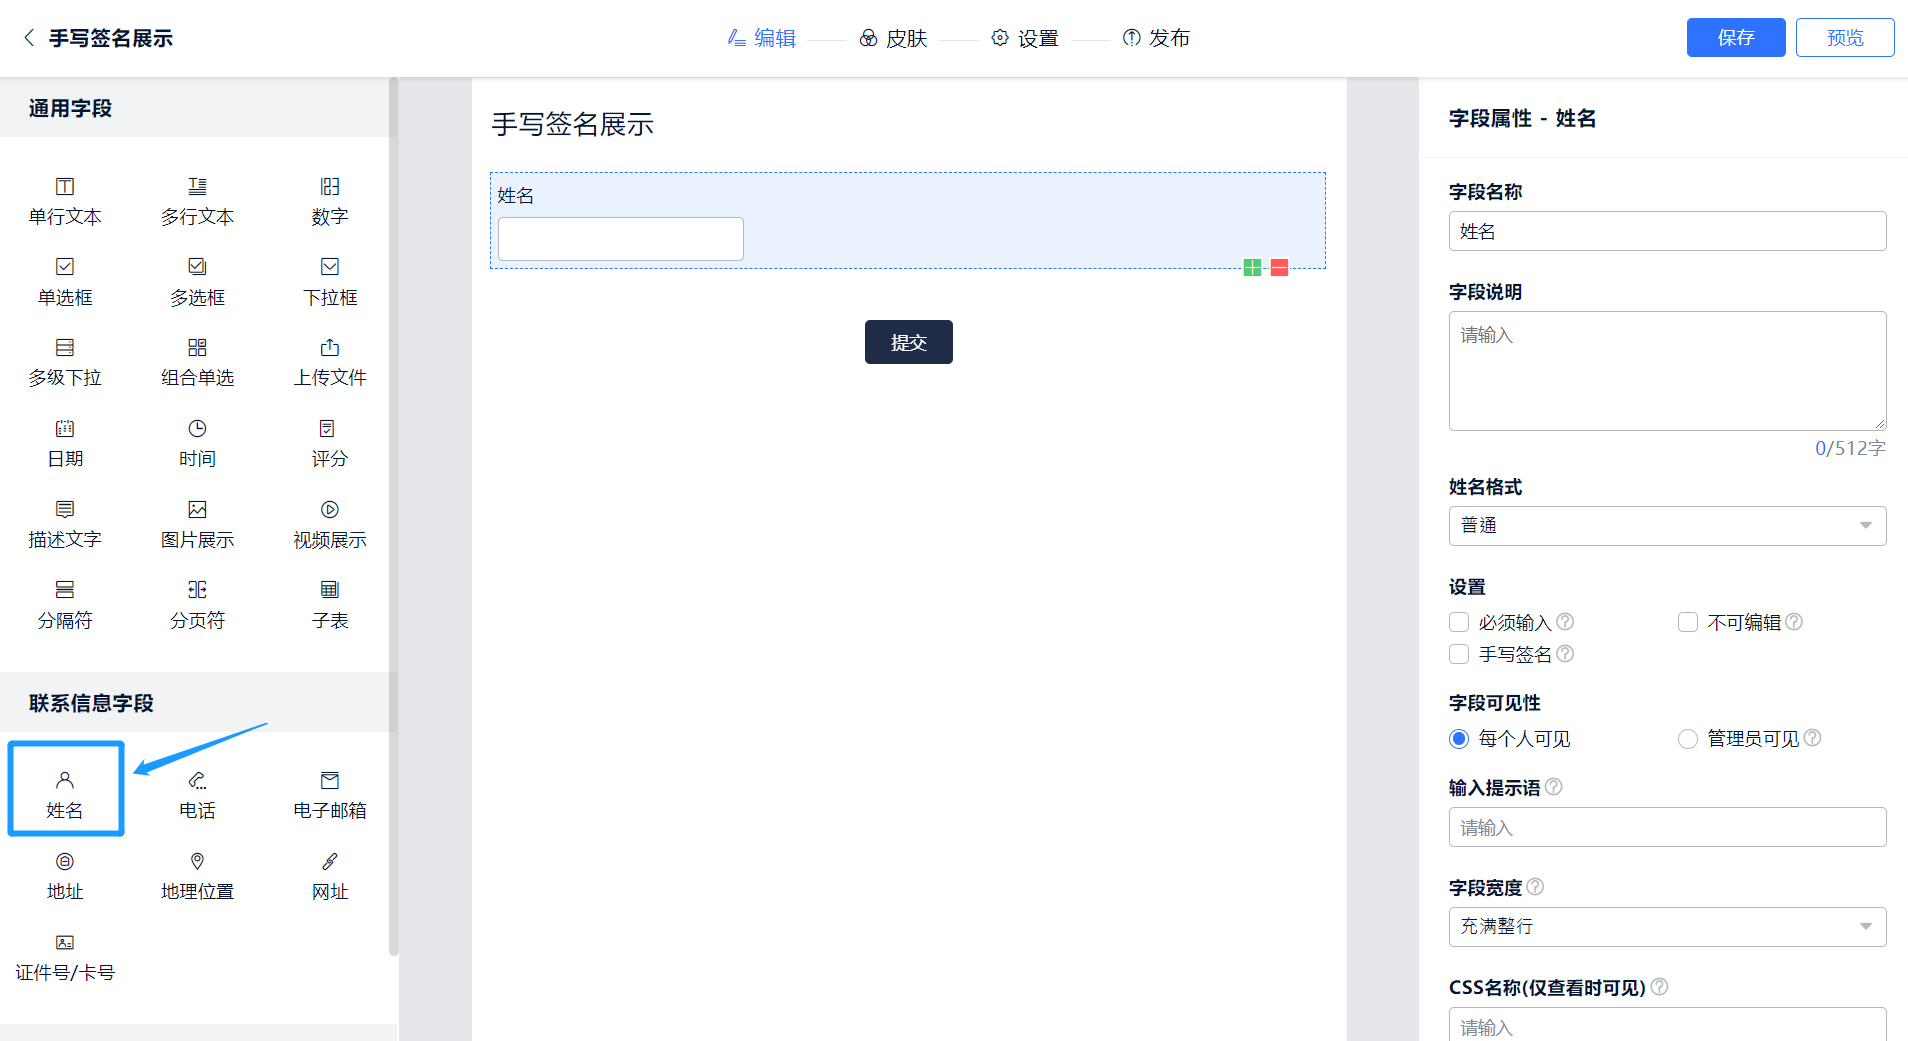1908x1041 pixels.
Task: Tick the 手写签名 checkbox
Action: 1459,654
